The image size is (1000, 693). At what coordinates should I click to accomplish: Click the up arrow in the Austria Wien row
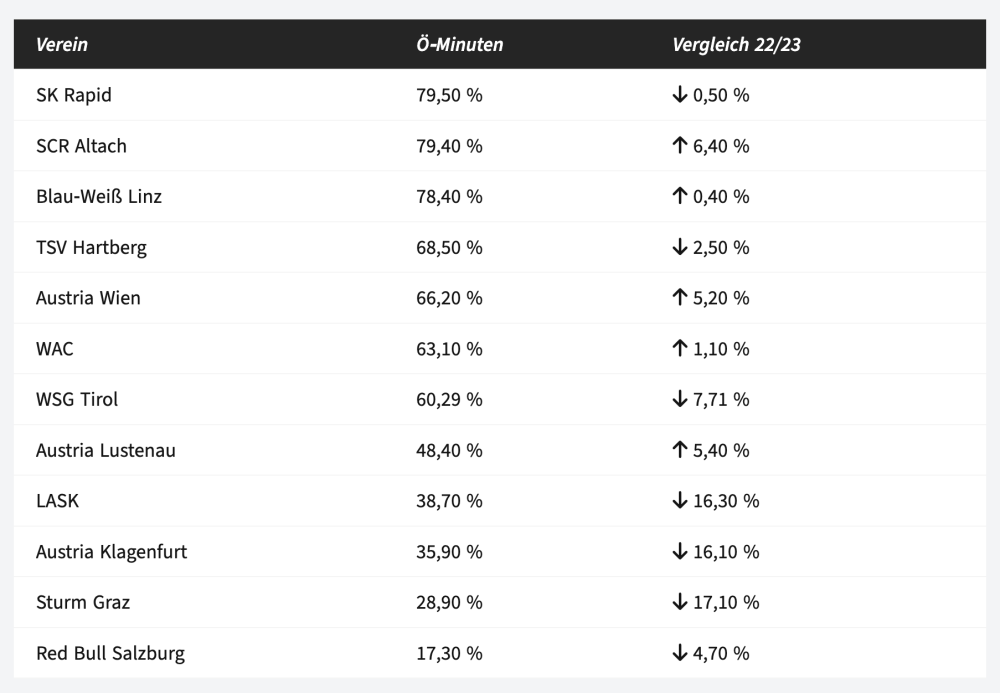680,298
